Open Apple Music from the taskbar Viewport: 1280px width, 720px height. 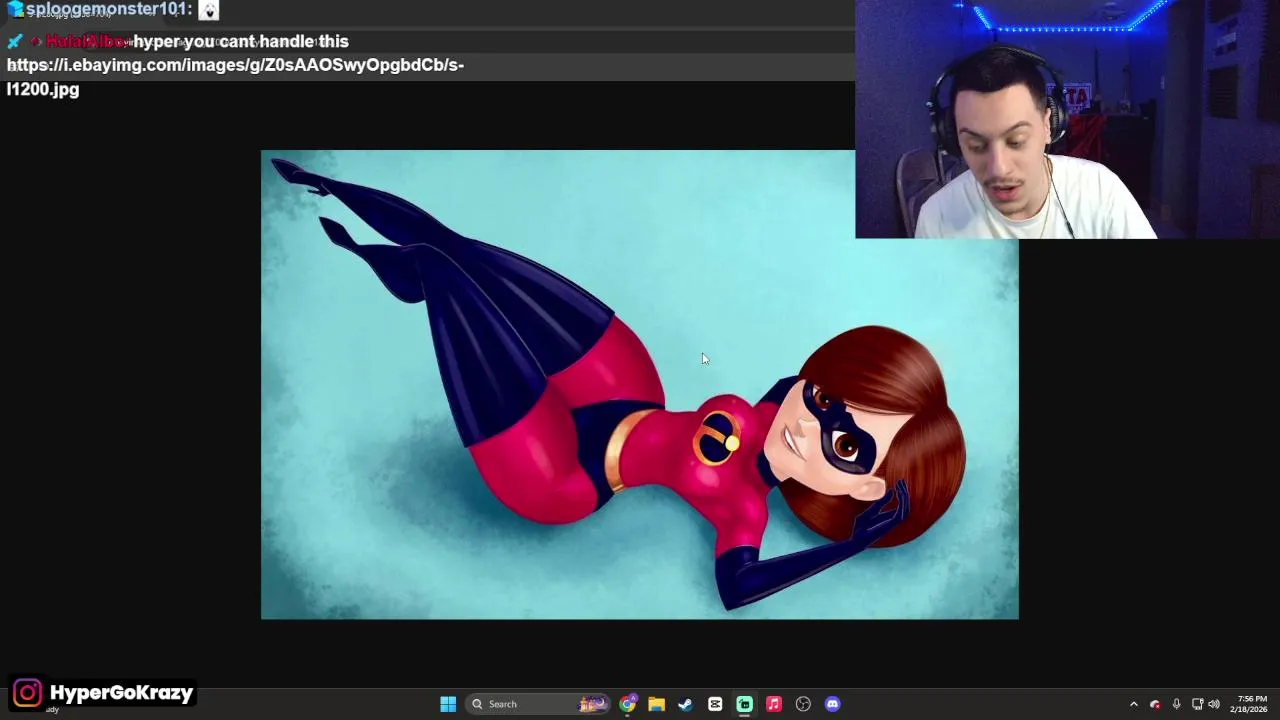(x=773, y=704)
